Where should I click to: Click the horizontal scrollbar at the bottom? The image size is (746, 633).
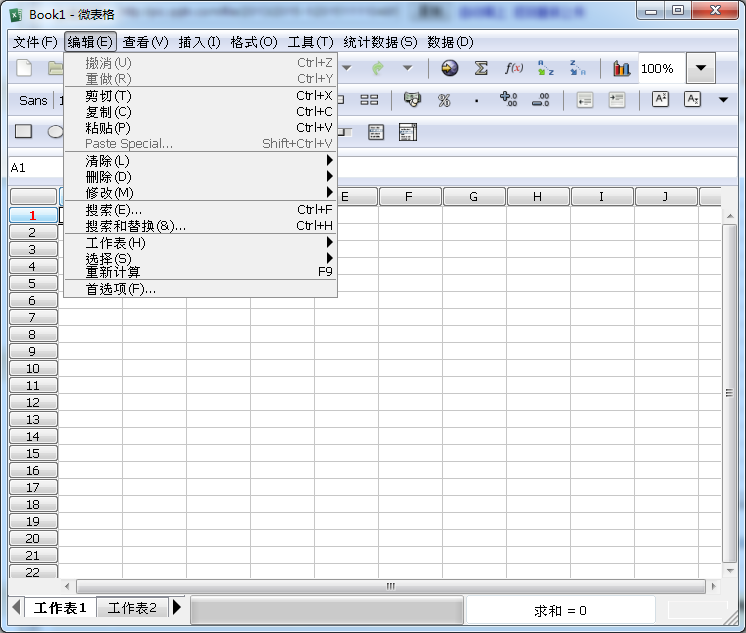[390, 586]
